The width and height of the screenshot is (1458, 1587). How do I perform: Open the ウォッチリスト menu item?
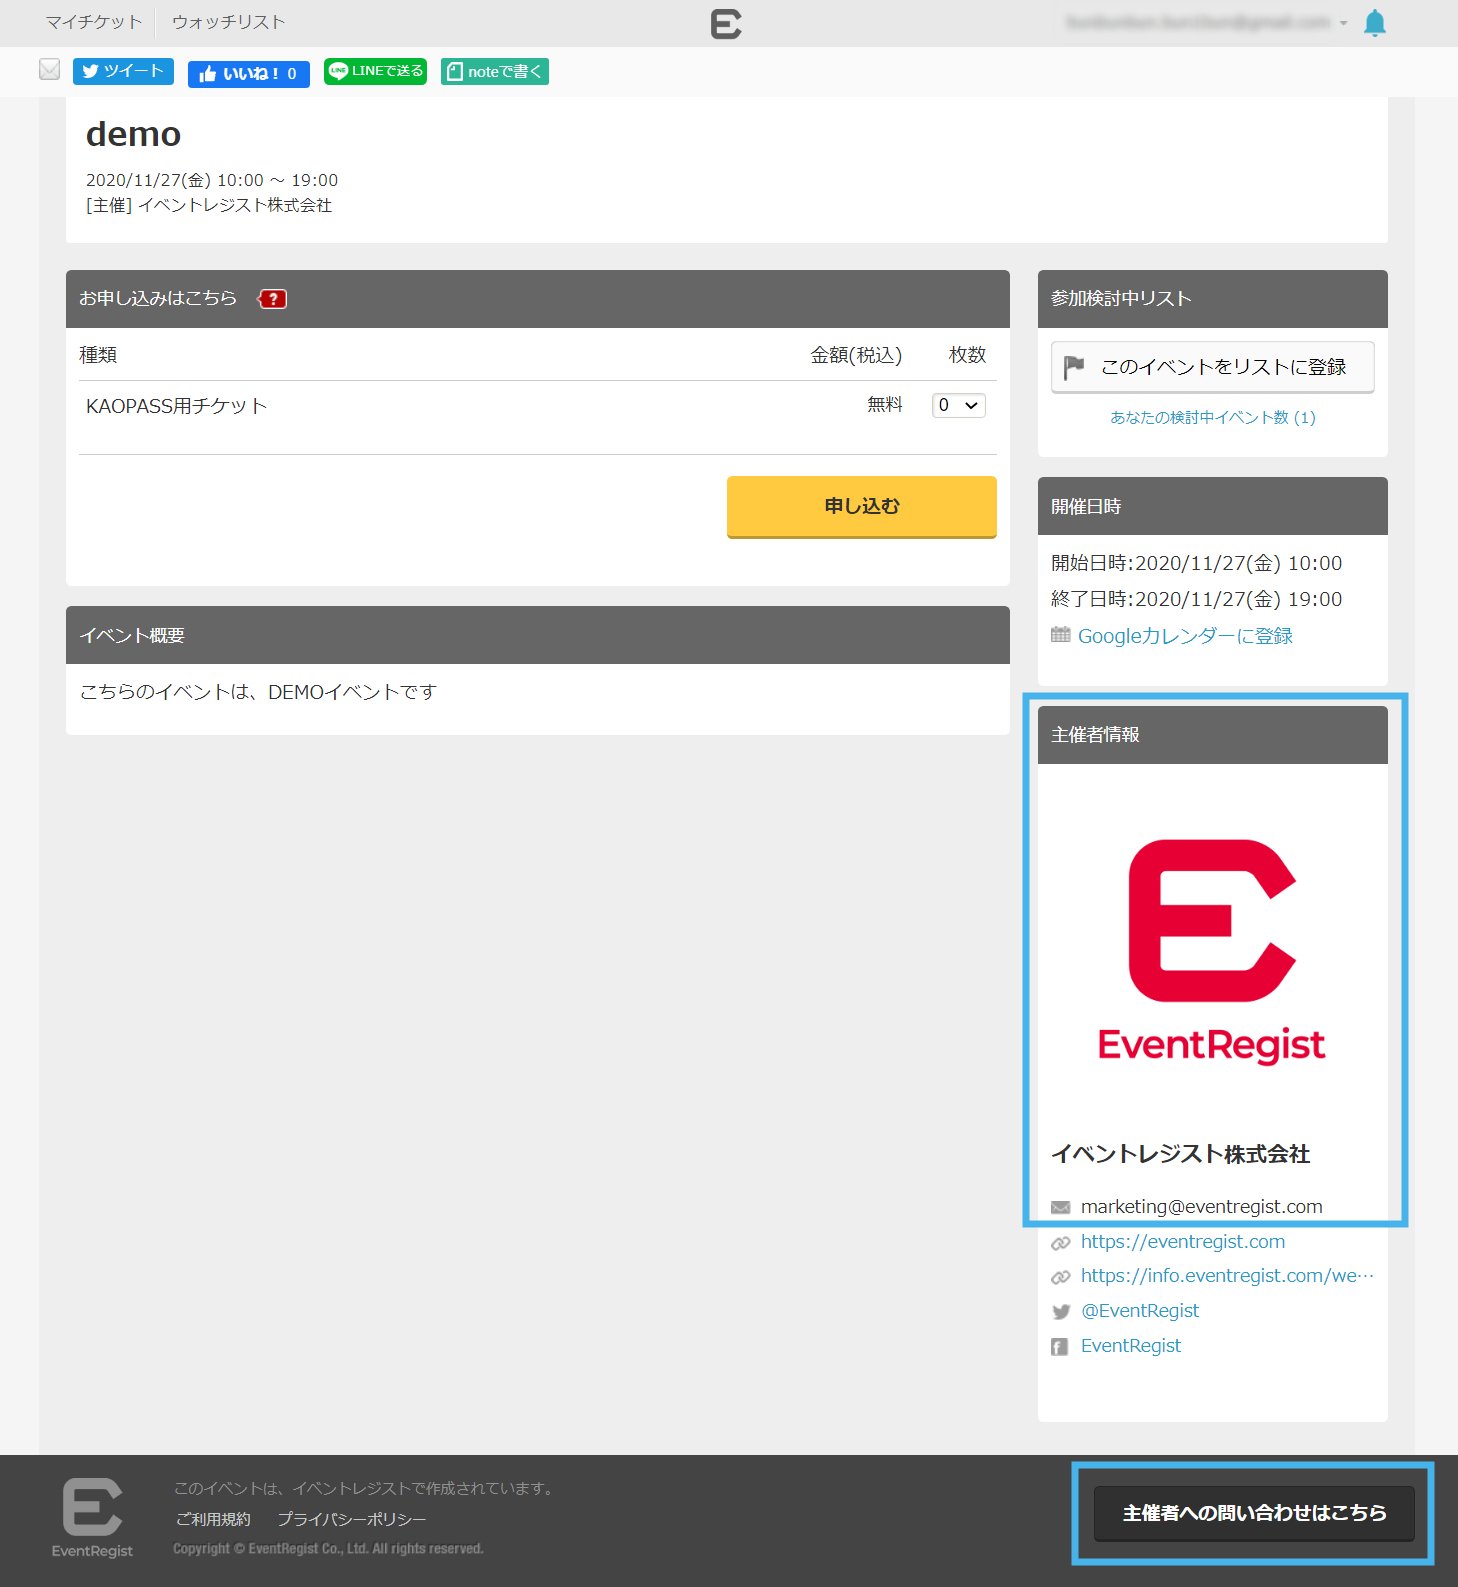pos(228,22)
